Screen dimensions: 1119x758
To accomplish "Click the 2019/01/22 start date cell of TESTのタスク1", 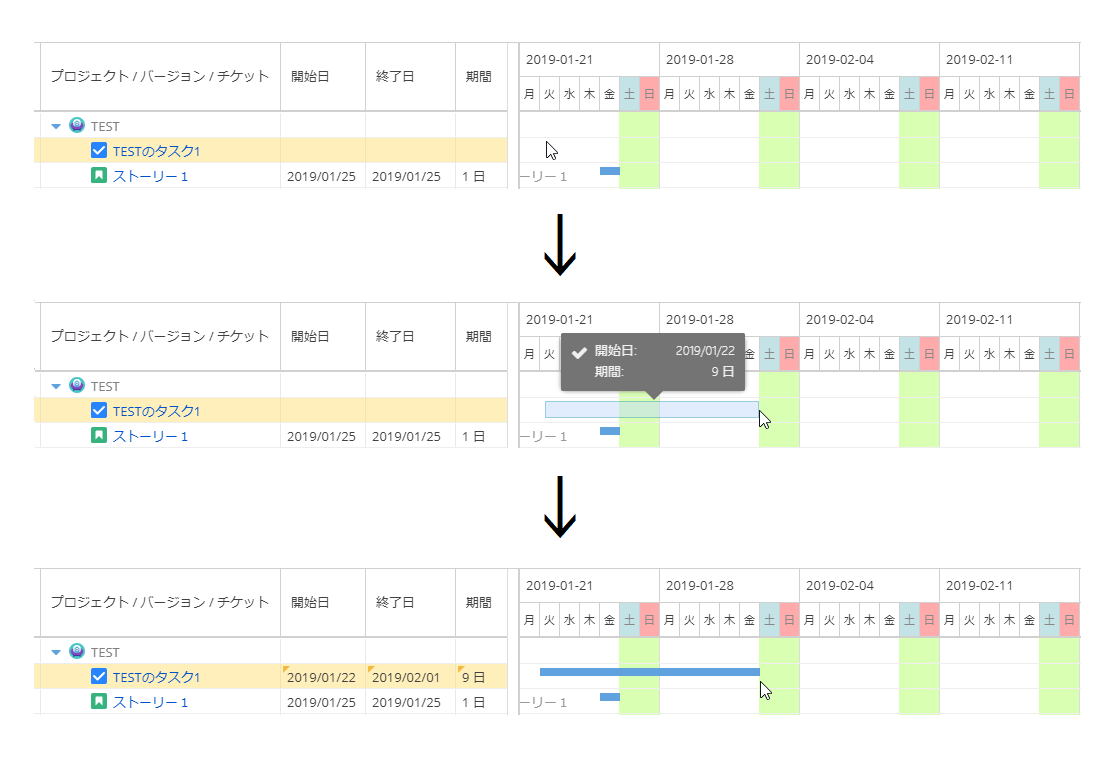I will tap(323, 677).
